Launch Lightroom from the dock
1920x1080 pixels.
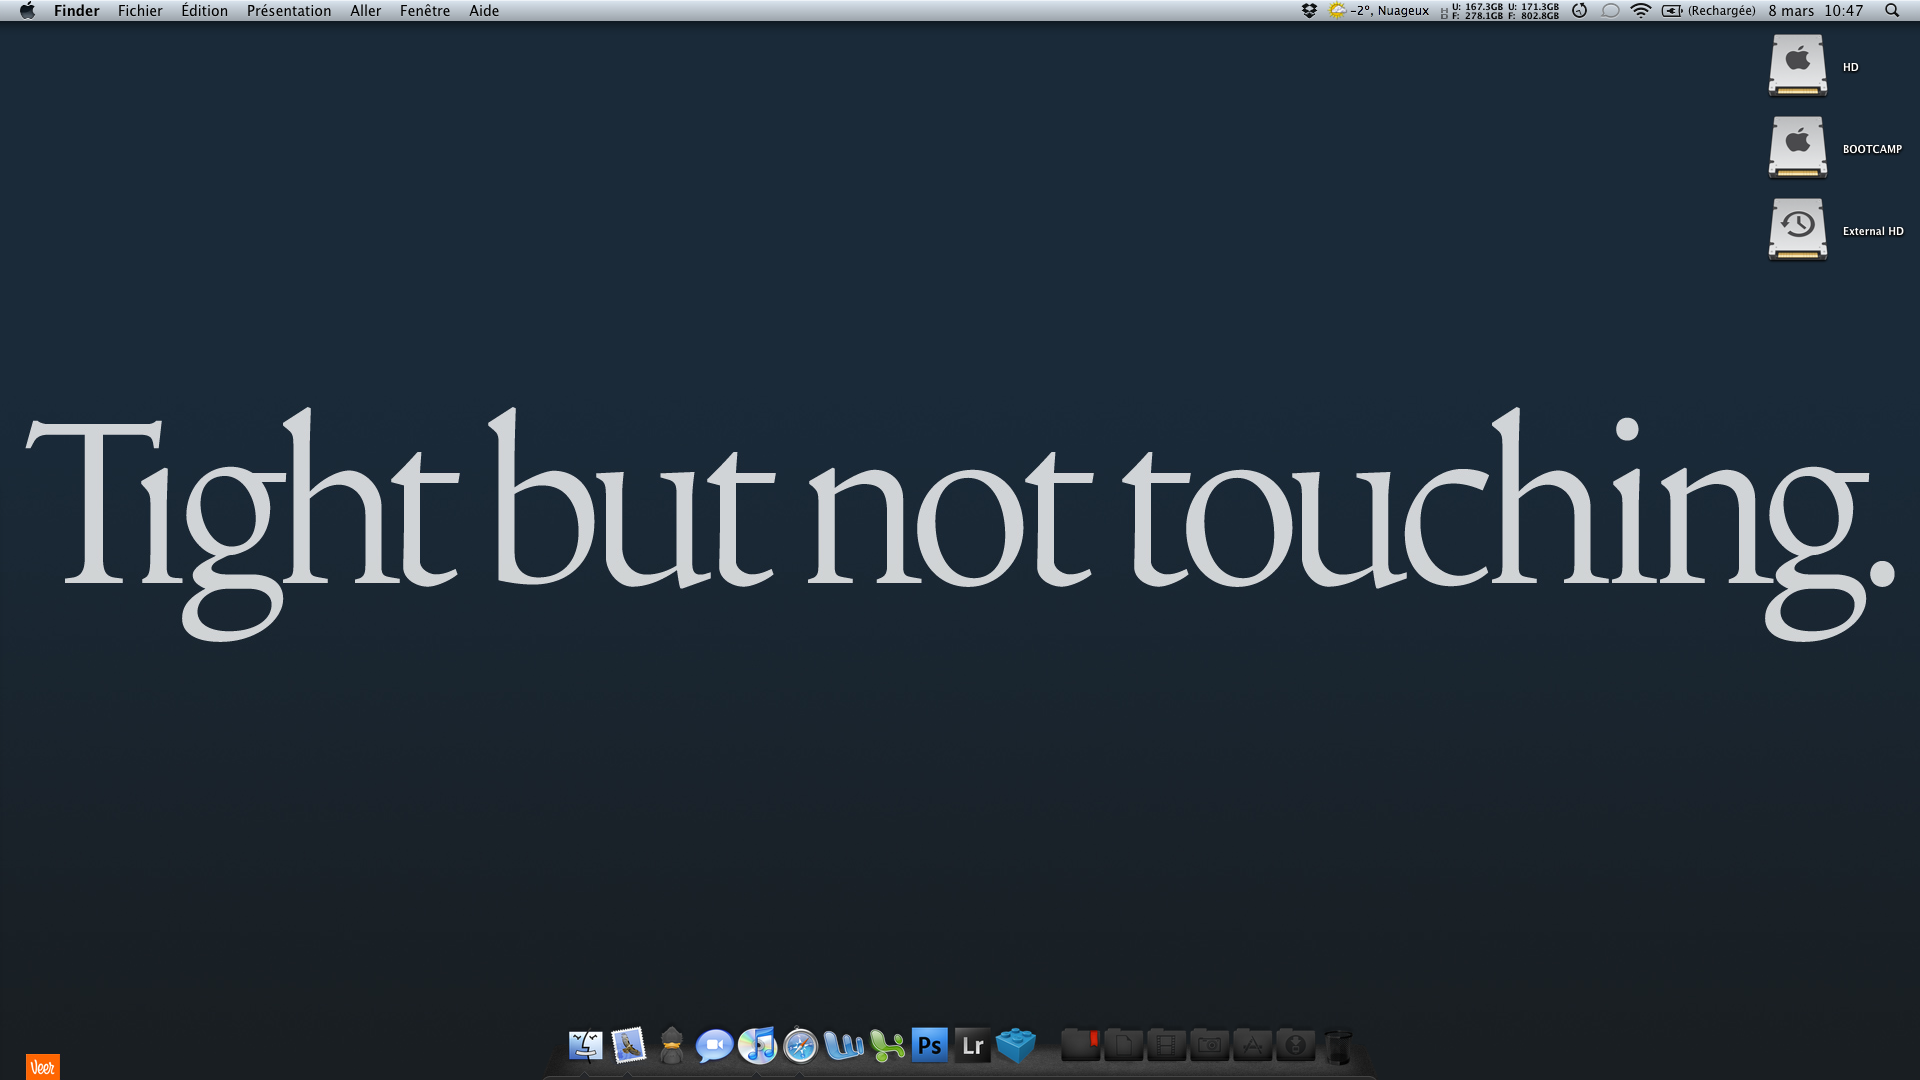tap(972, 1046)
